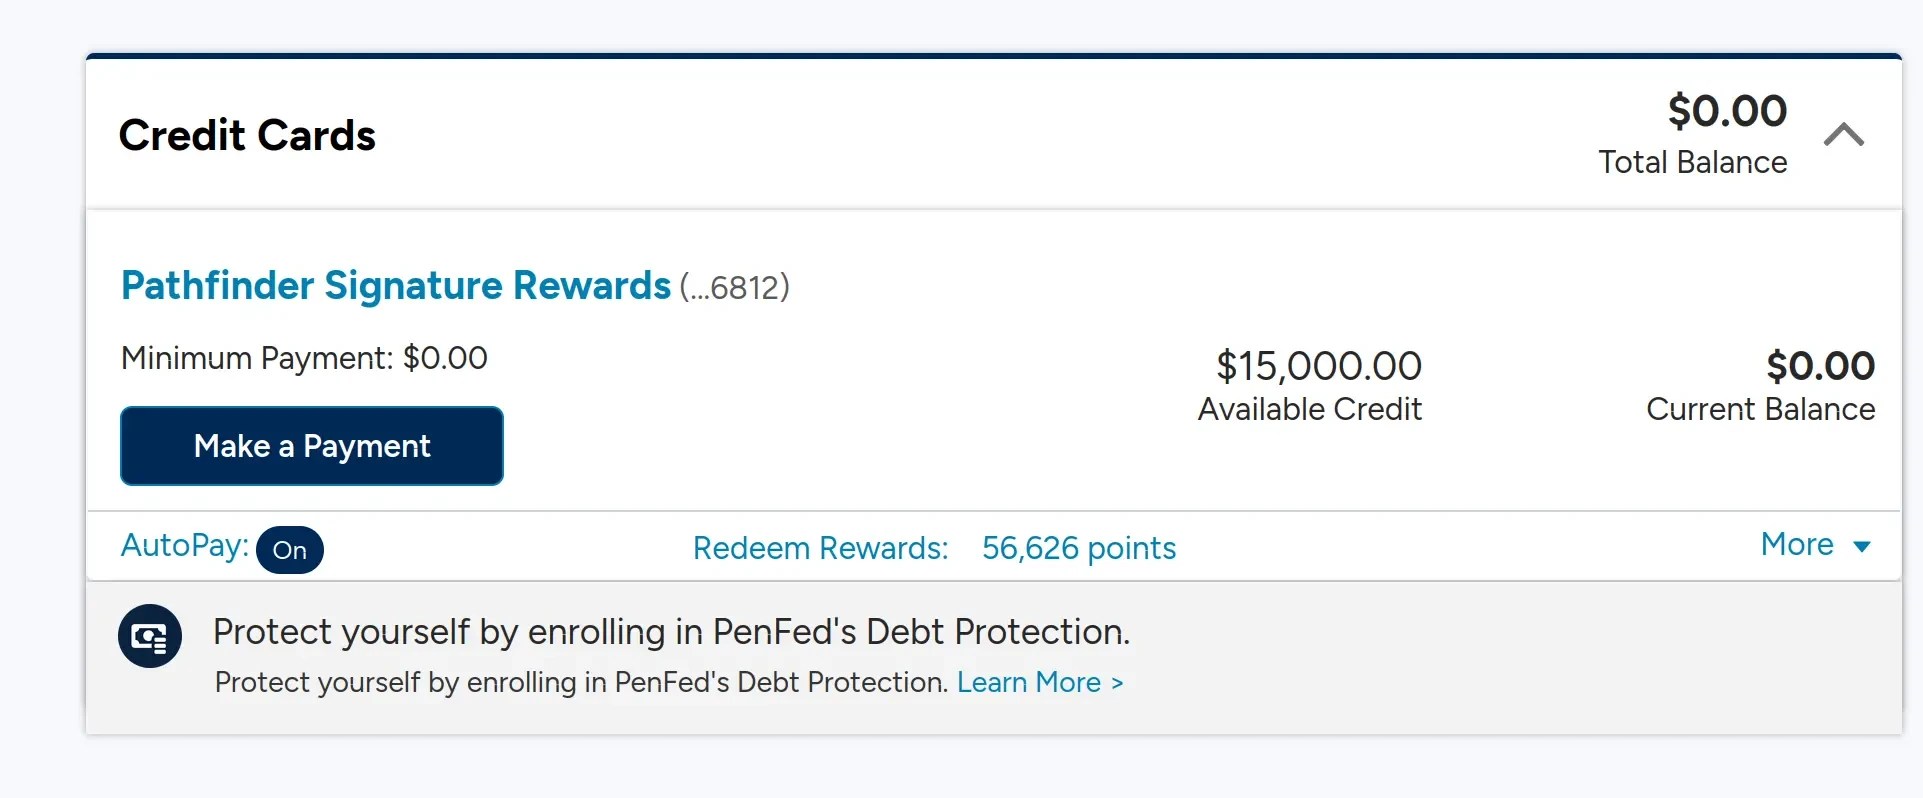
Task: Open Pathfinder Signature Rewards account
Action: 396,286
